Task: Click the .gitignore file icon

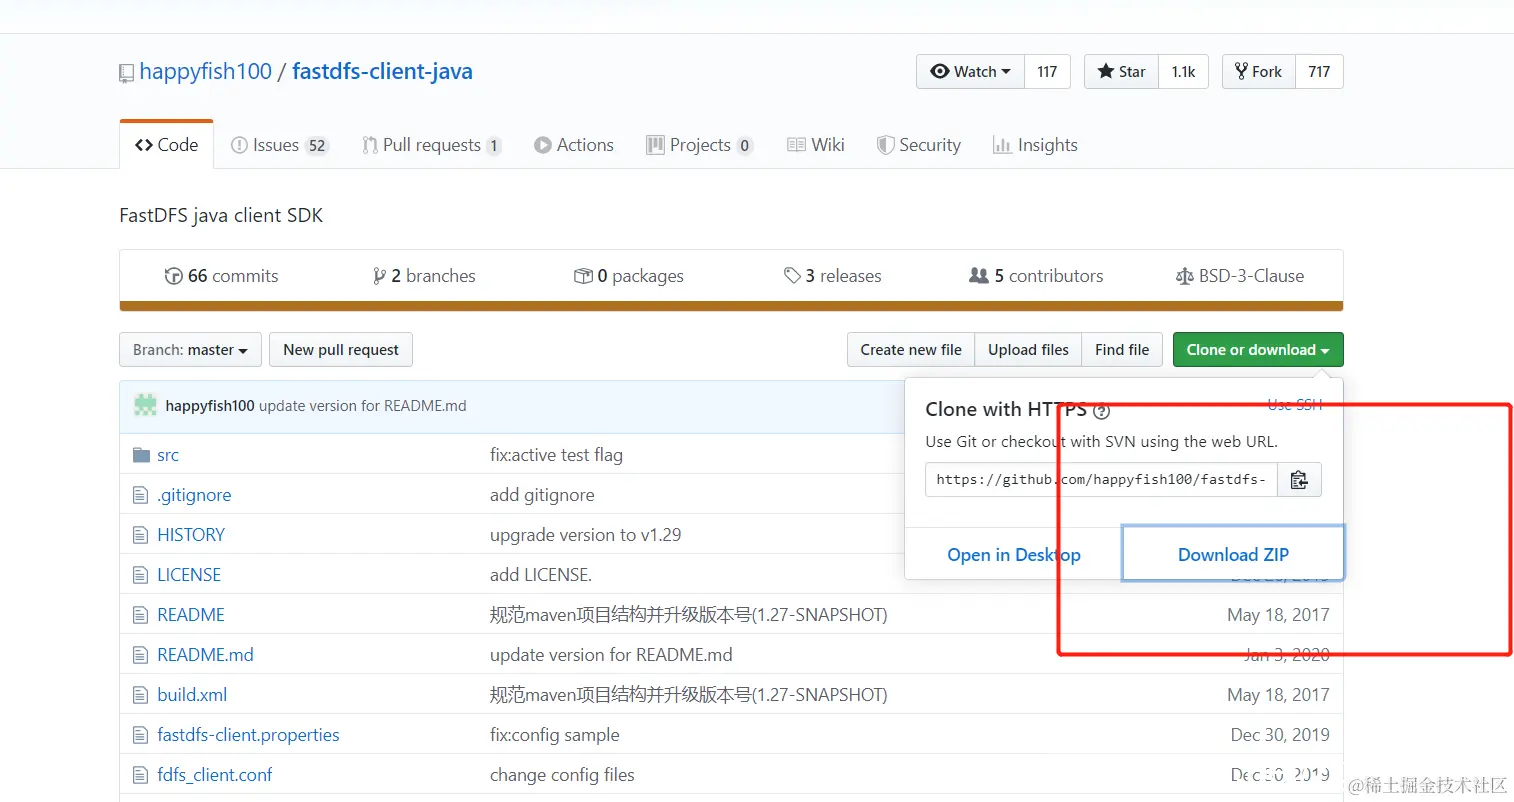Action: pos(140,495)
